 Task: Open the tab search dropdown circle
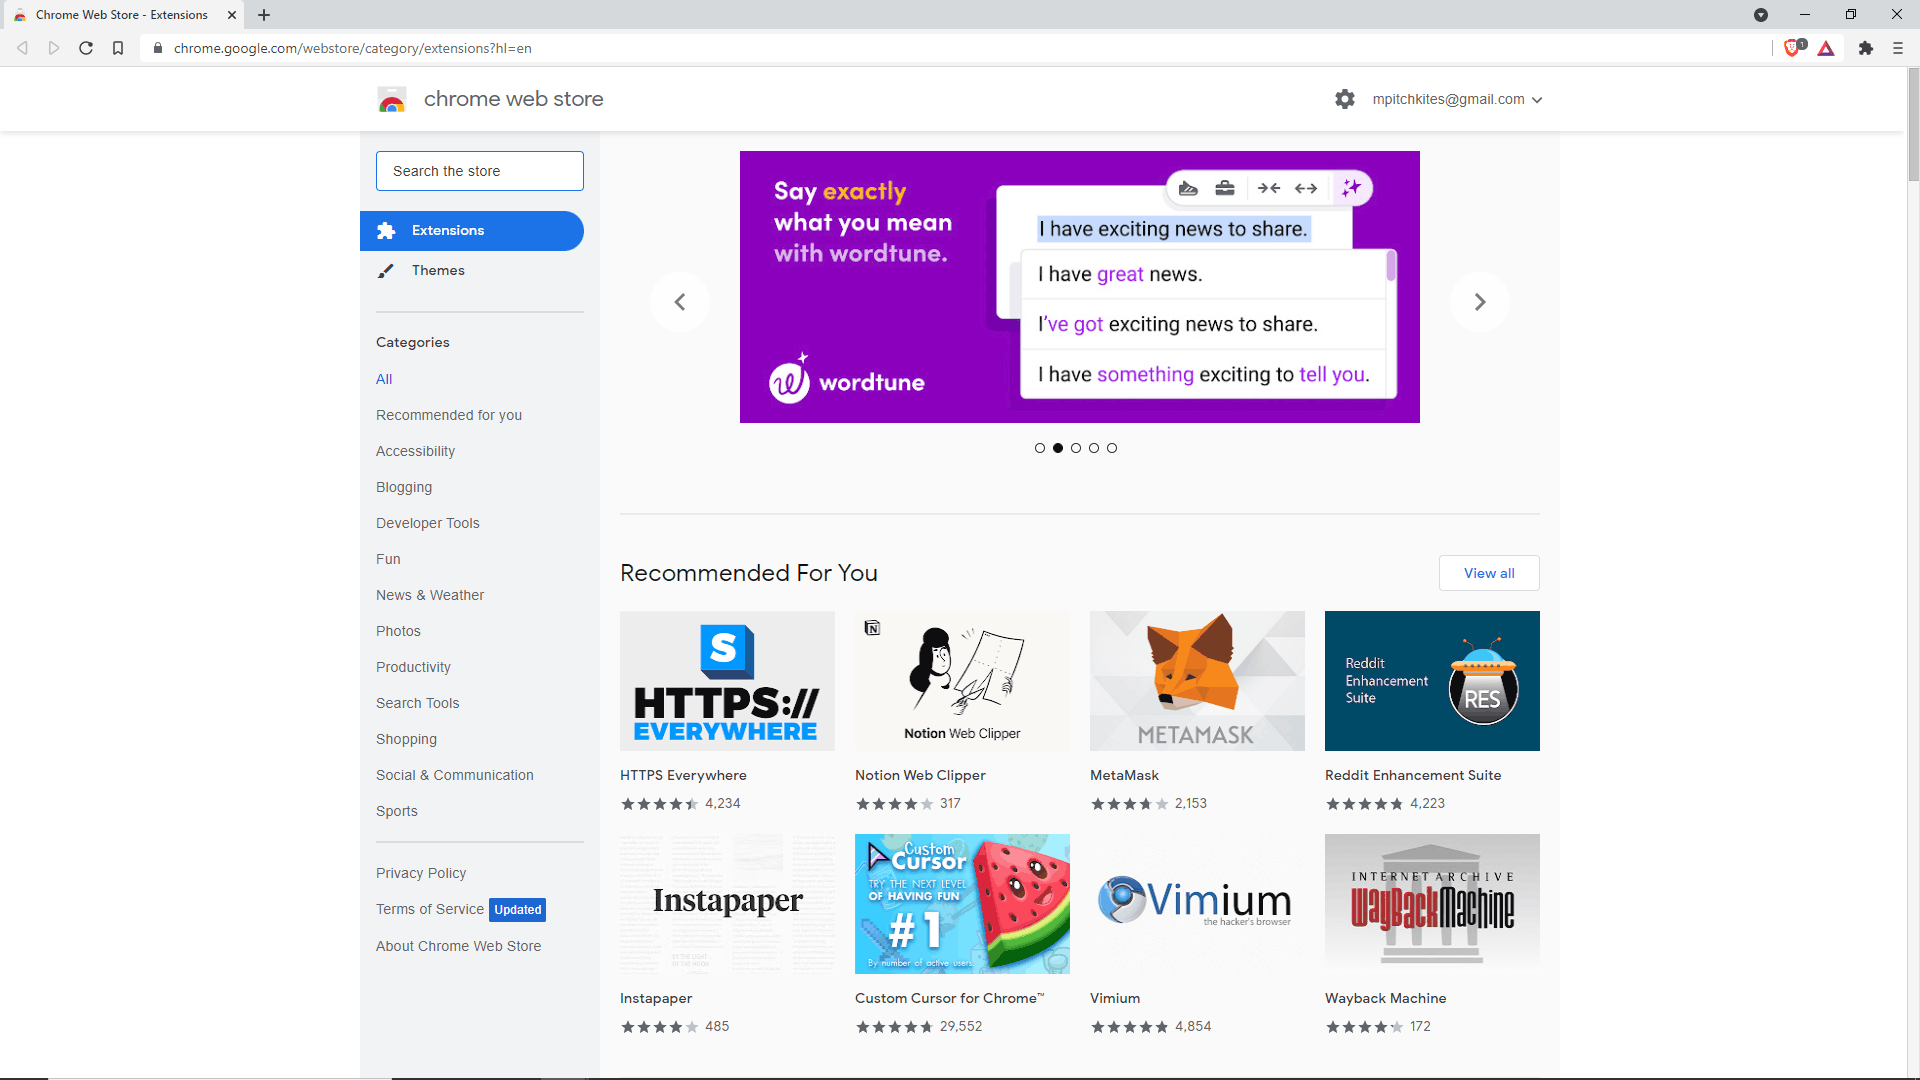coord(1761,15)
